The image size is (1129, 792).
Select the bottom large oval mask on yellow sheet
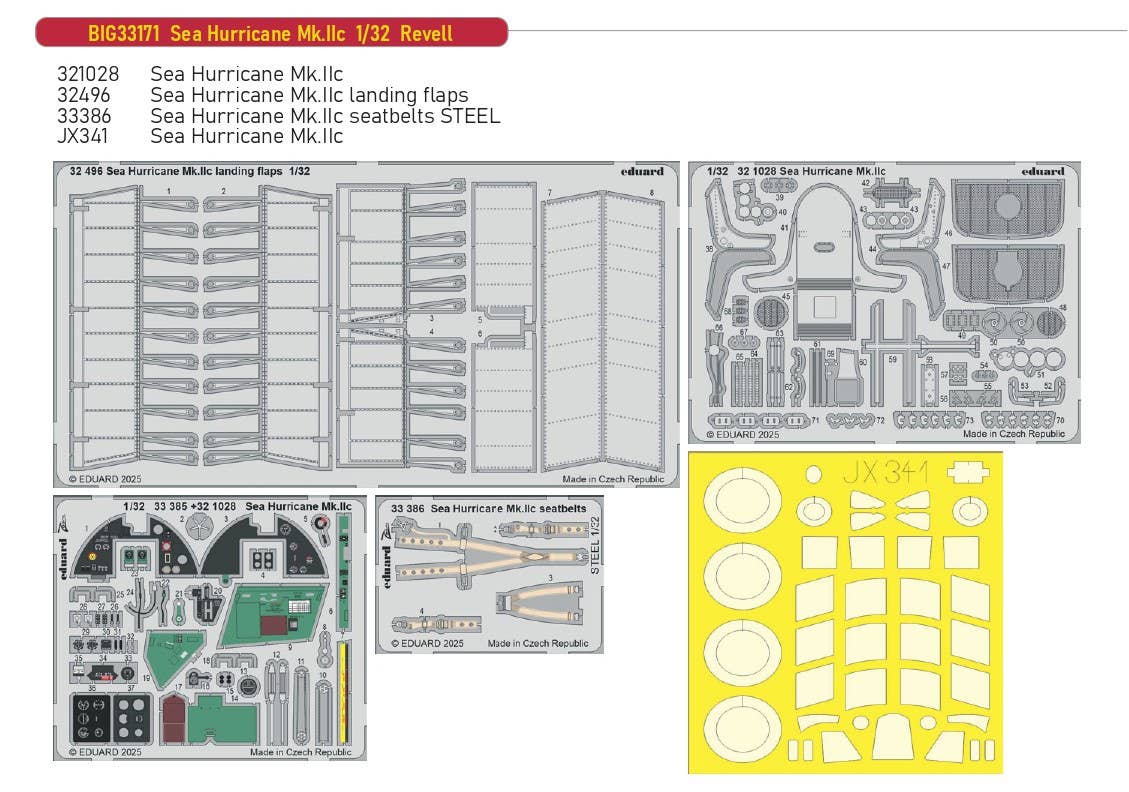point(744,727)
